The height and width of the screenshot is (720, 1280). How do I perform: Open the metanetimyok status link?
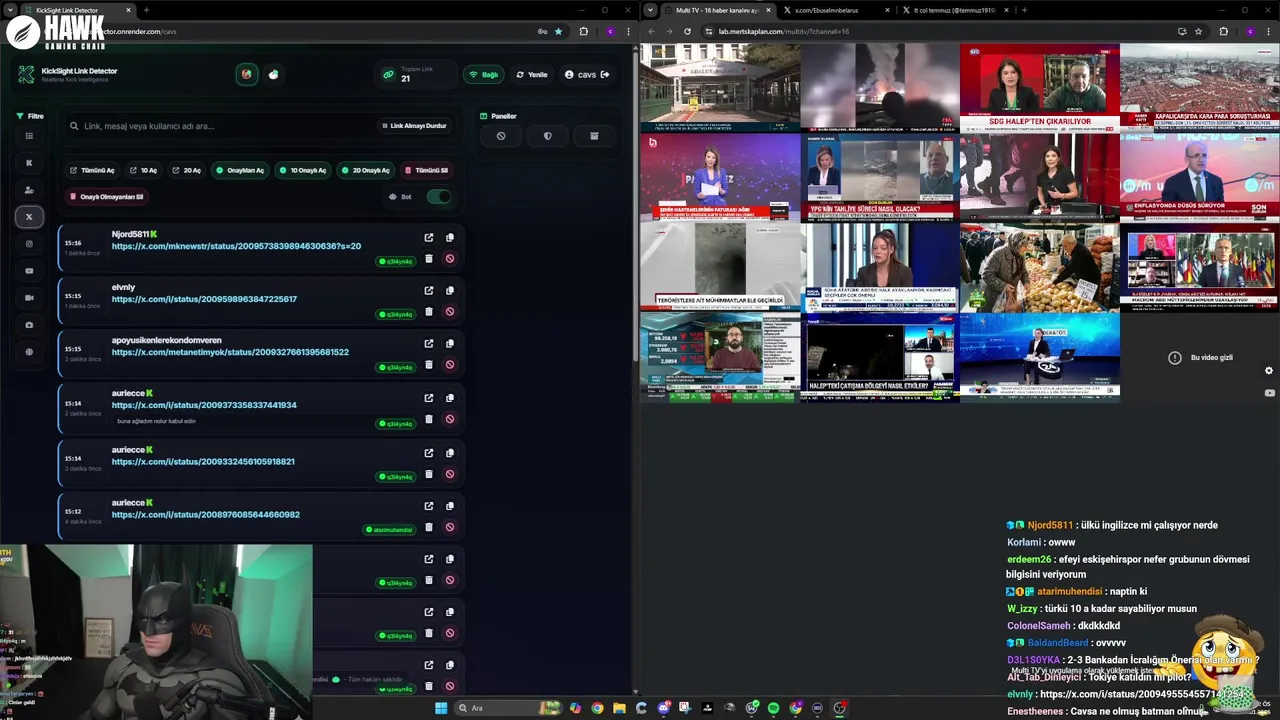click(230, 352)
